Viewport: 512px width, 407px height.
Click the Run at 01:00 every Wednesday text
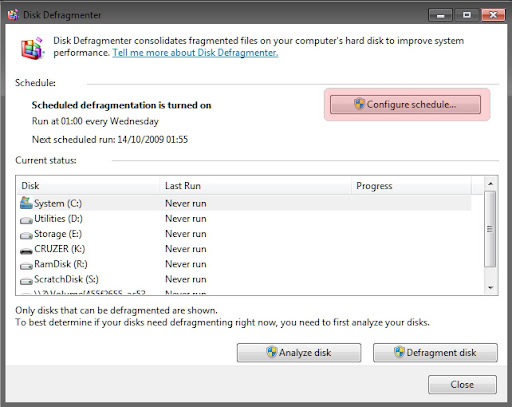pos(95,121)
